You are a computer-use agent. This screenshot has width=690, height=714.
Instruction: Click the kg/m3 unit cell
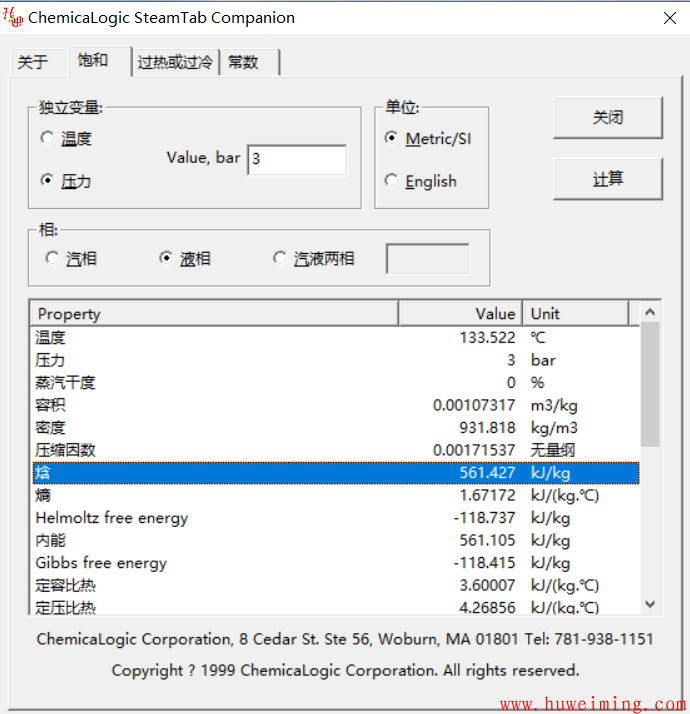(x=554, y=428)
